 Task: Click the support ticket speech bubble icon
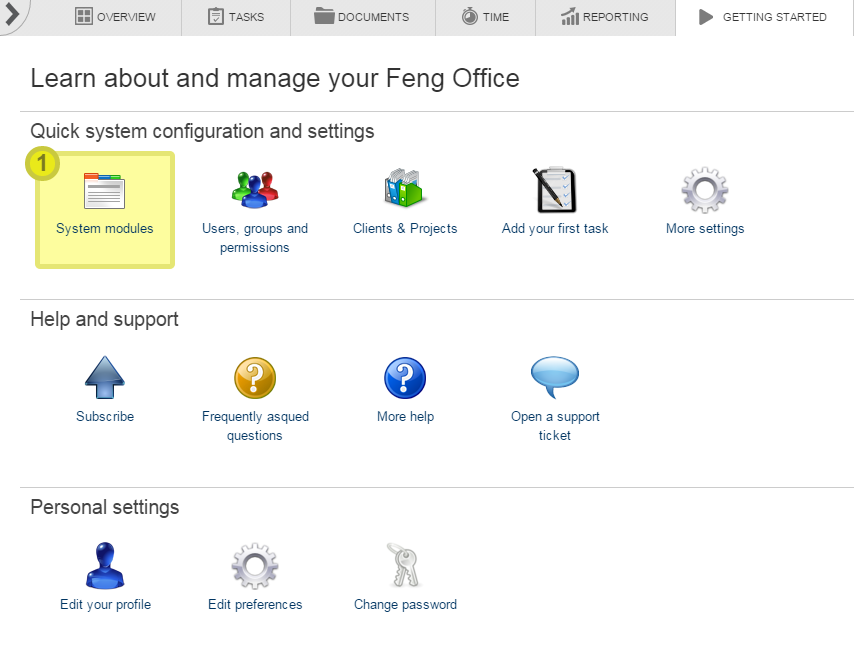(x=555, y=375)
